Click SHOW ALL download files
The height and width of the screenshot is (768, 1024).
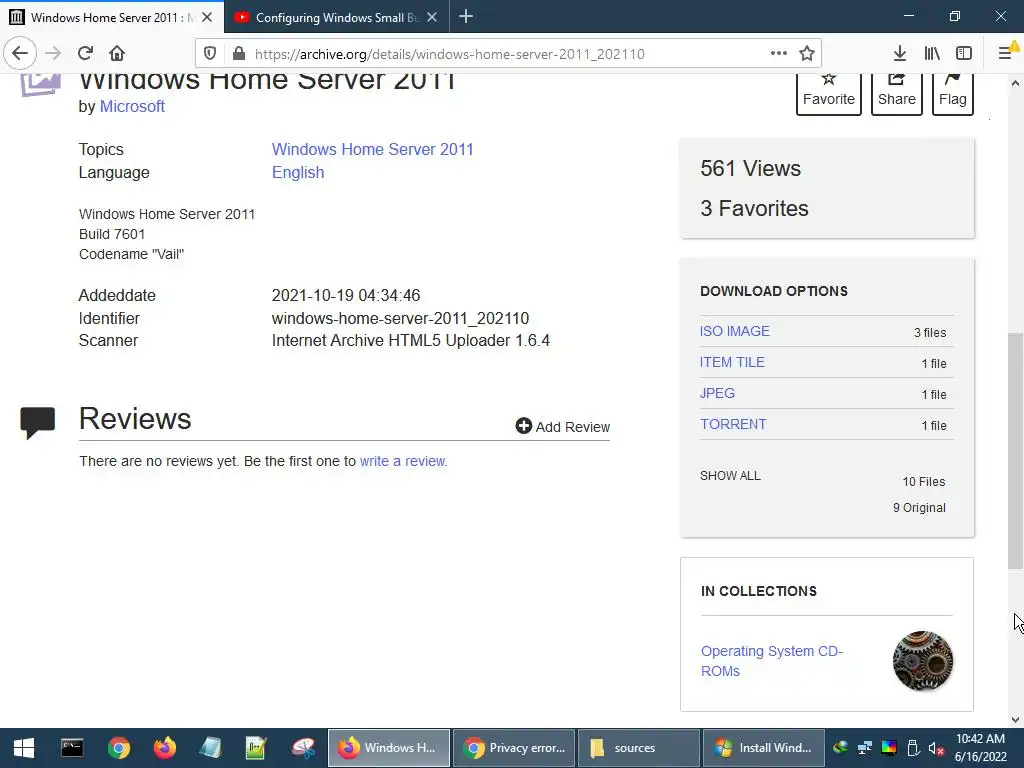[x=730, y=475]
